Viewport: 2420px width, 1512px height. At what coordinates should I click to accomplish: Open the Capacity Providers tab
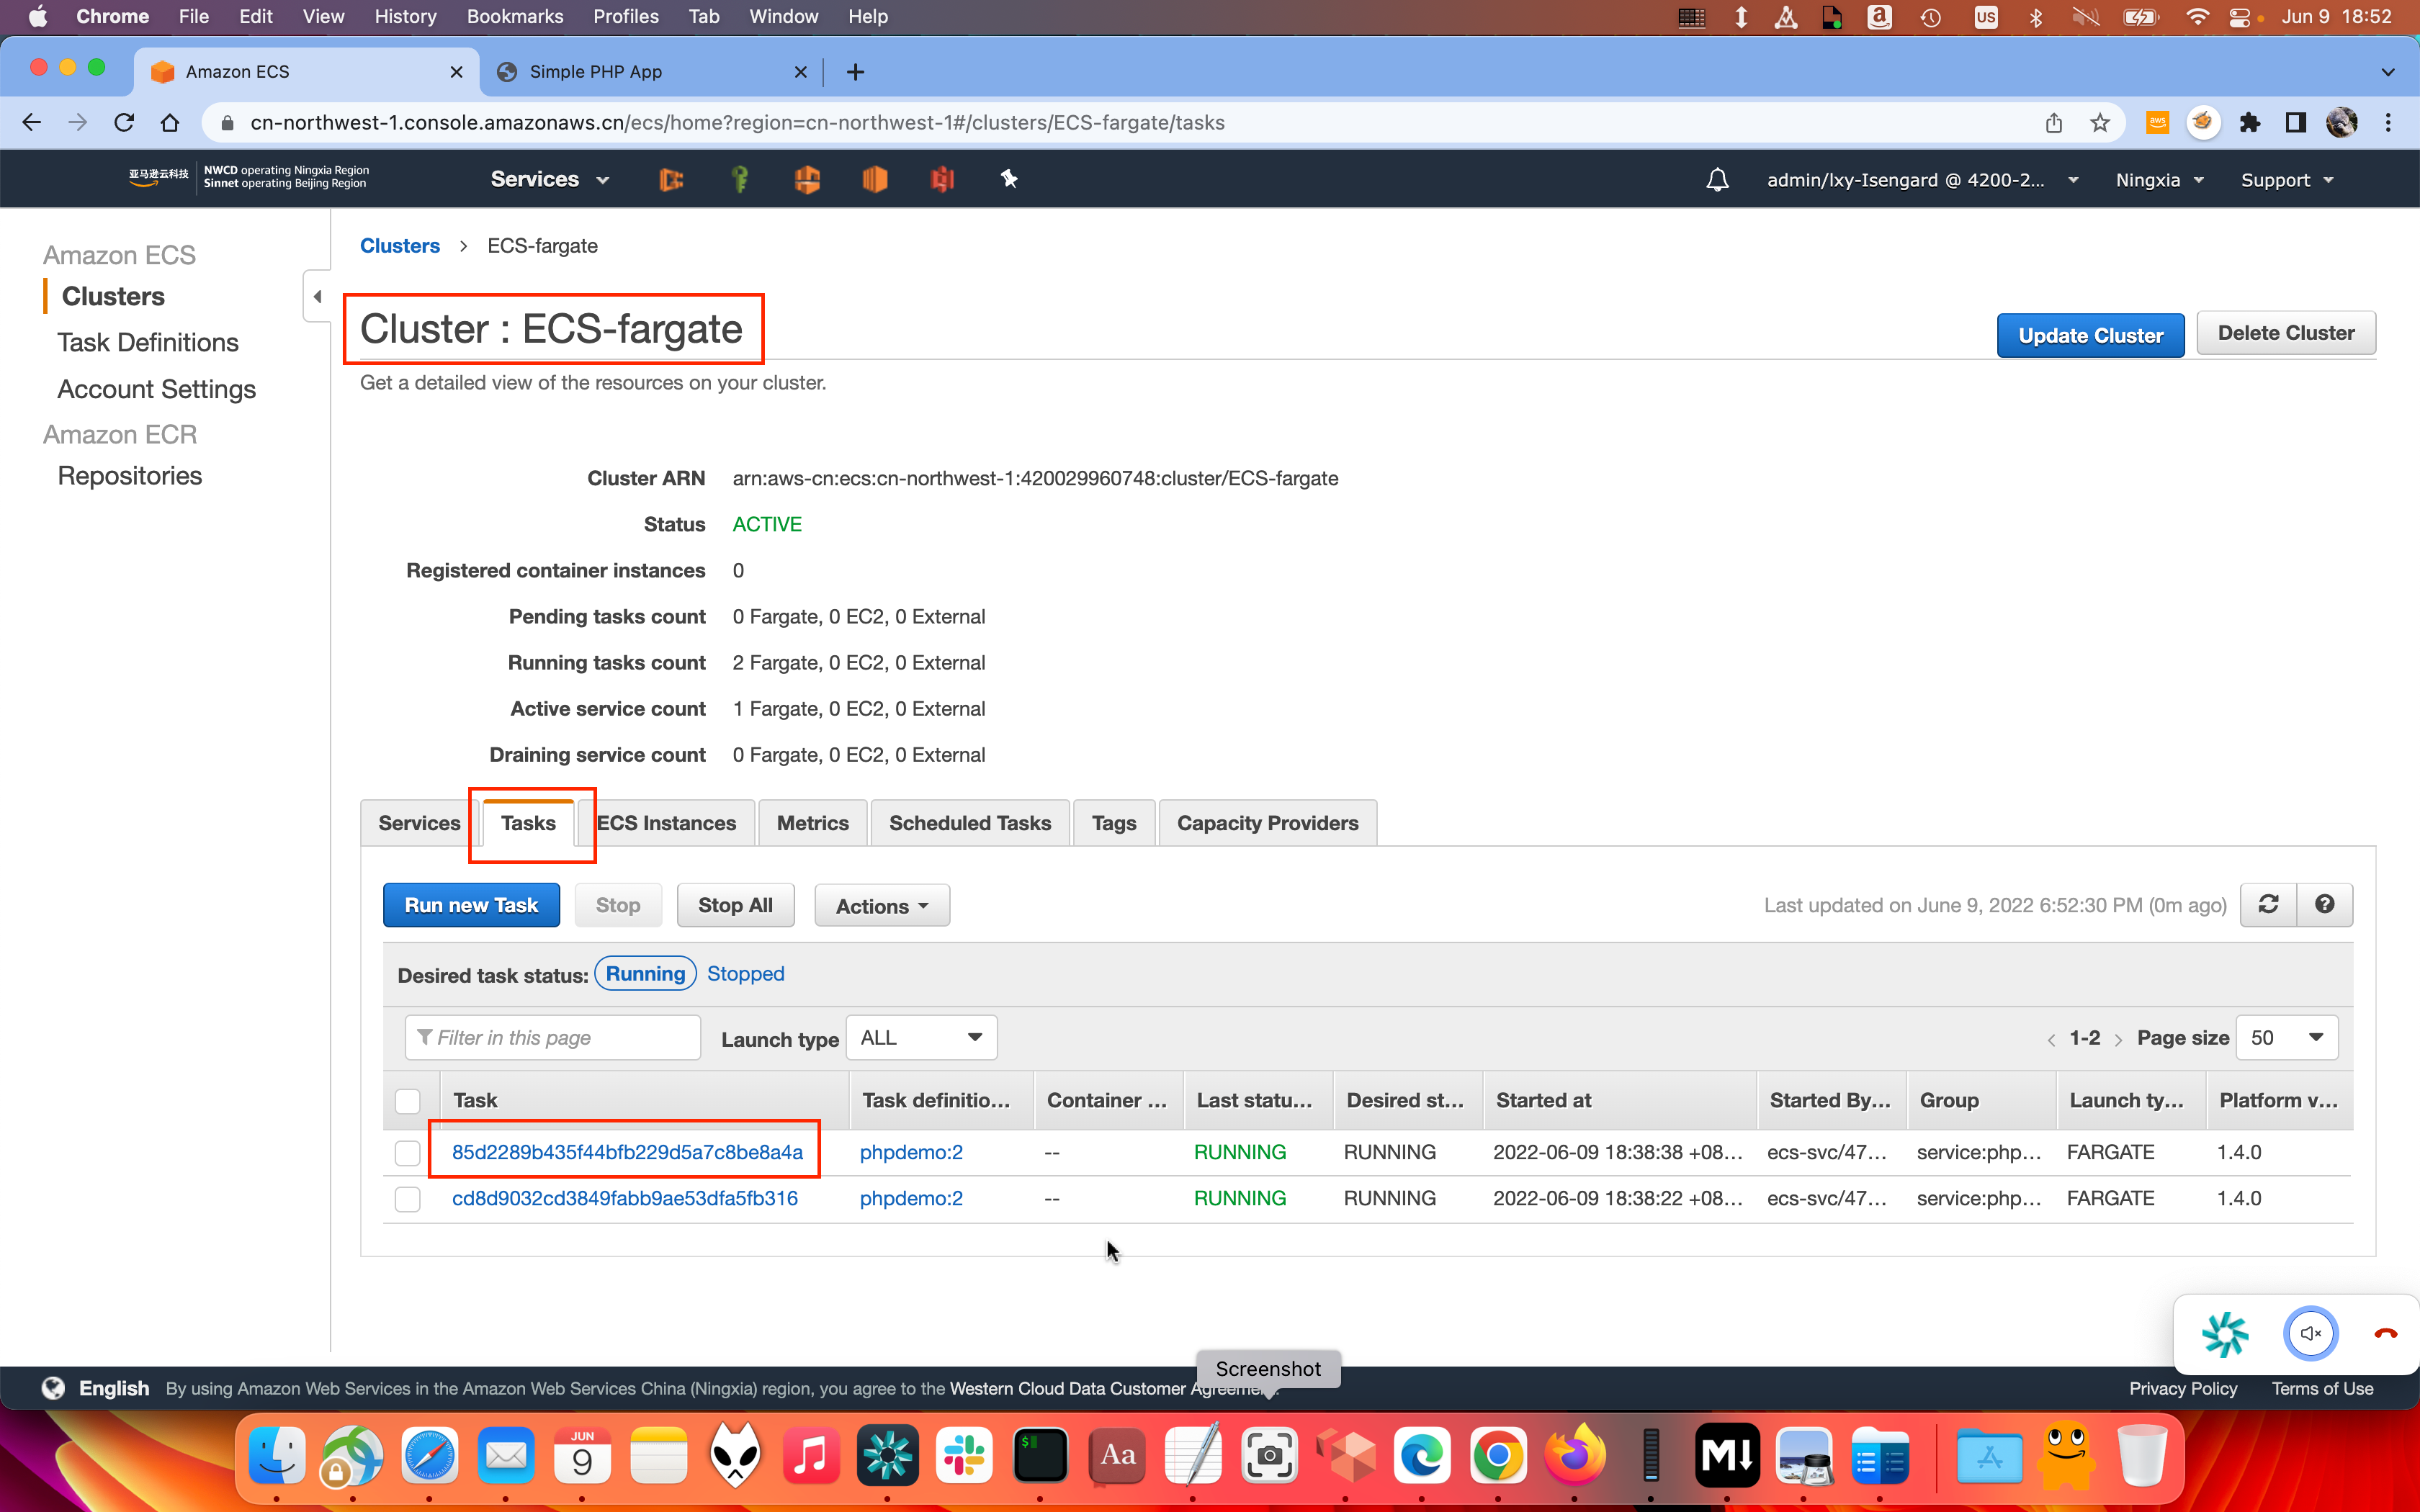1267,823
